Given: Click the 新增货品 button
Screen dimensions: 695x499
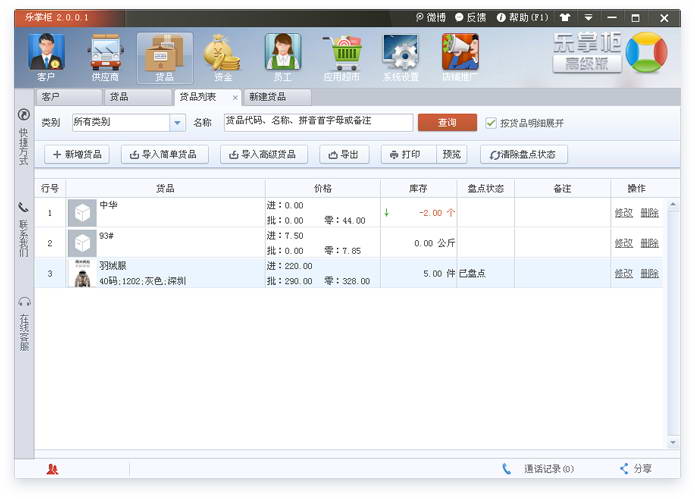Looking at the screenshot, I should [x=77, y=155].
